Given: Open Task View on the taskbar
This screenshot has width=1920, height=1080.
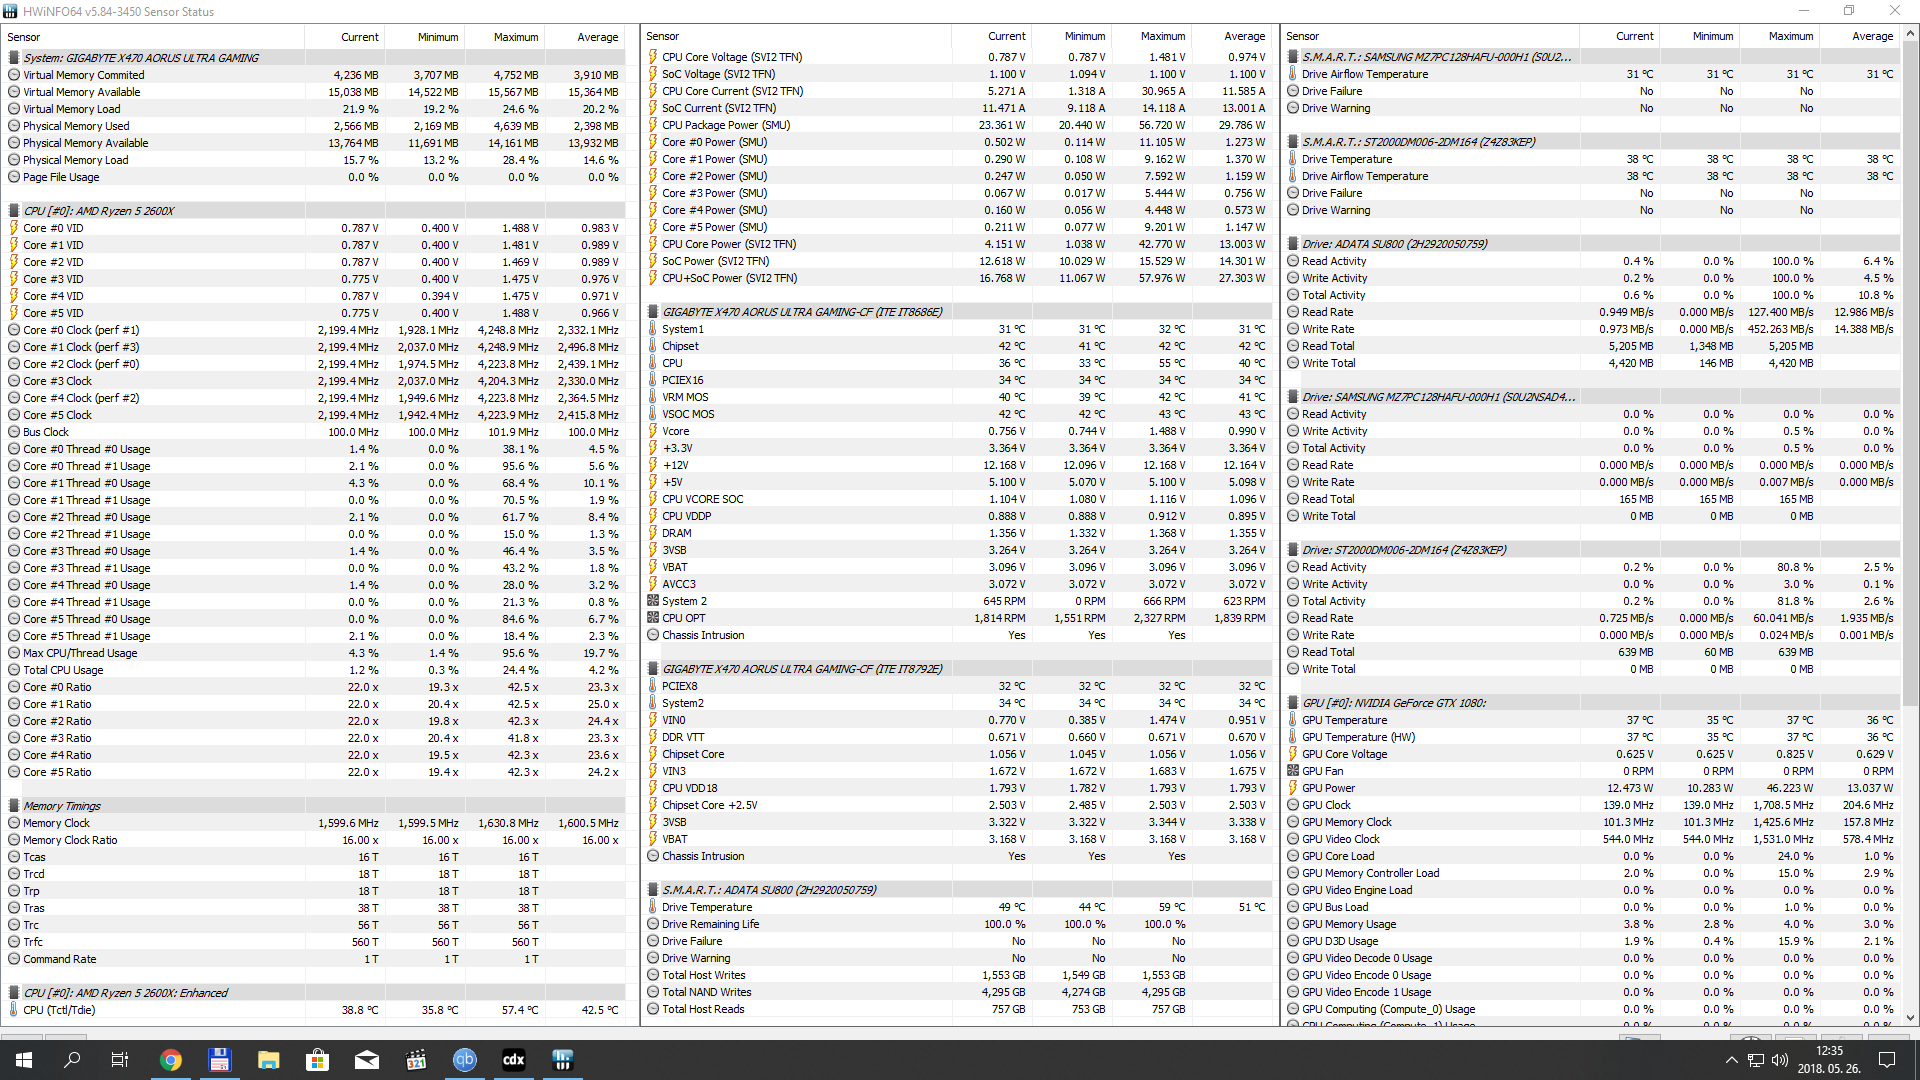Looking at the screenshot, I should (x=120, y=1060).
